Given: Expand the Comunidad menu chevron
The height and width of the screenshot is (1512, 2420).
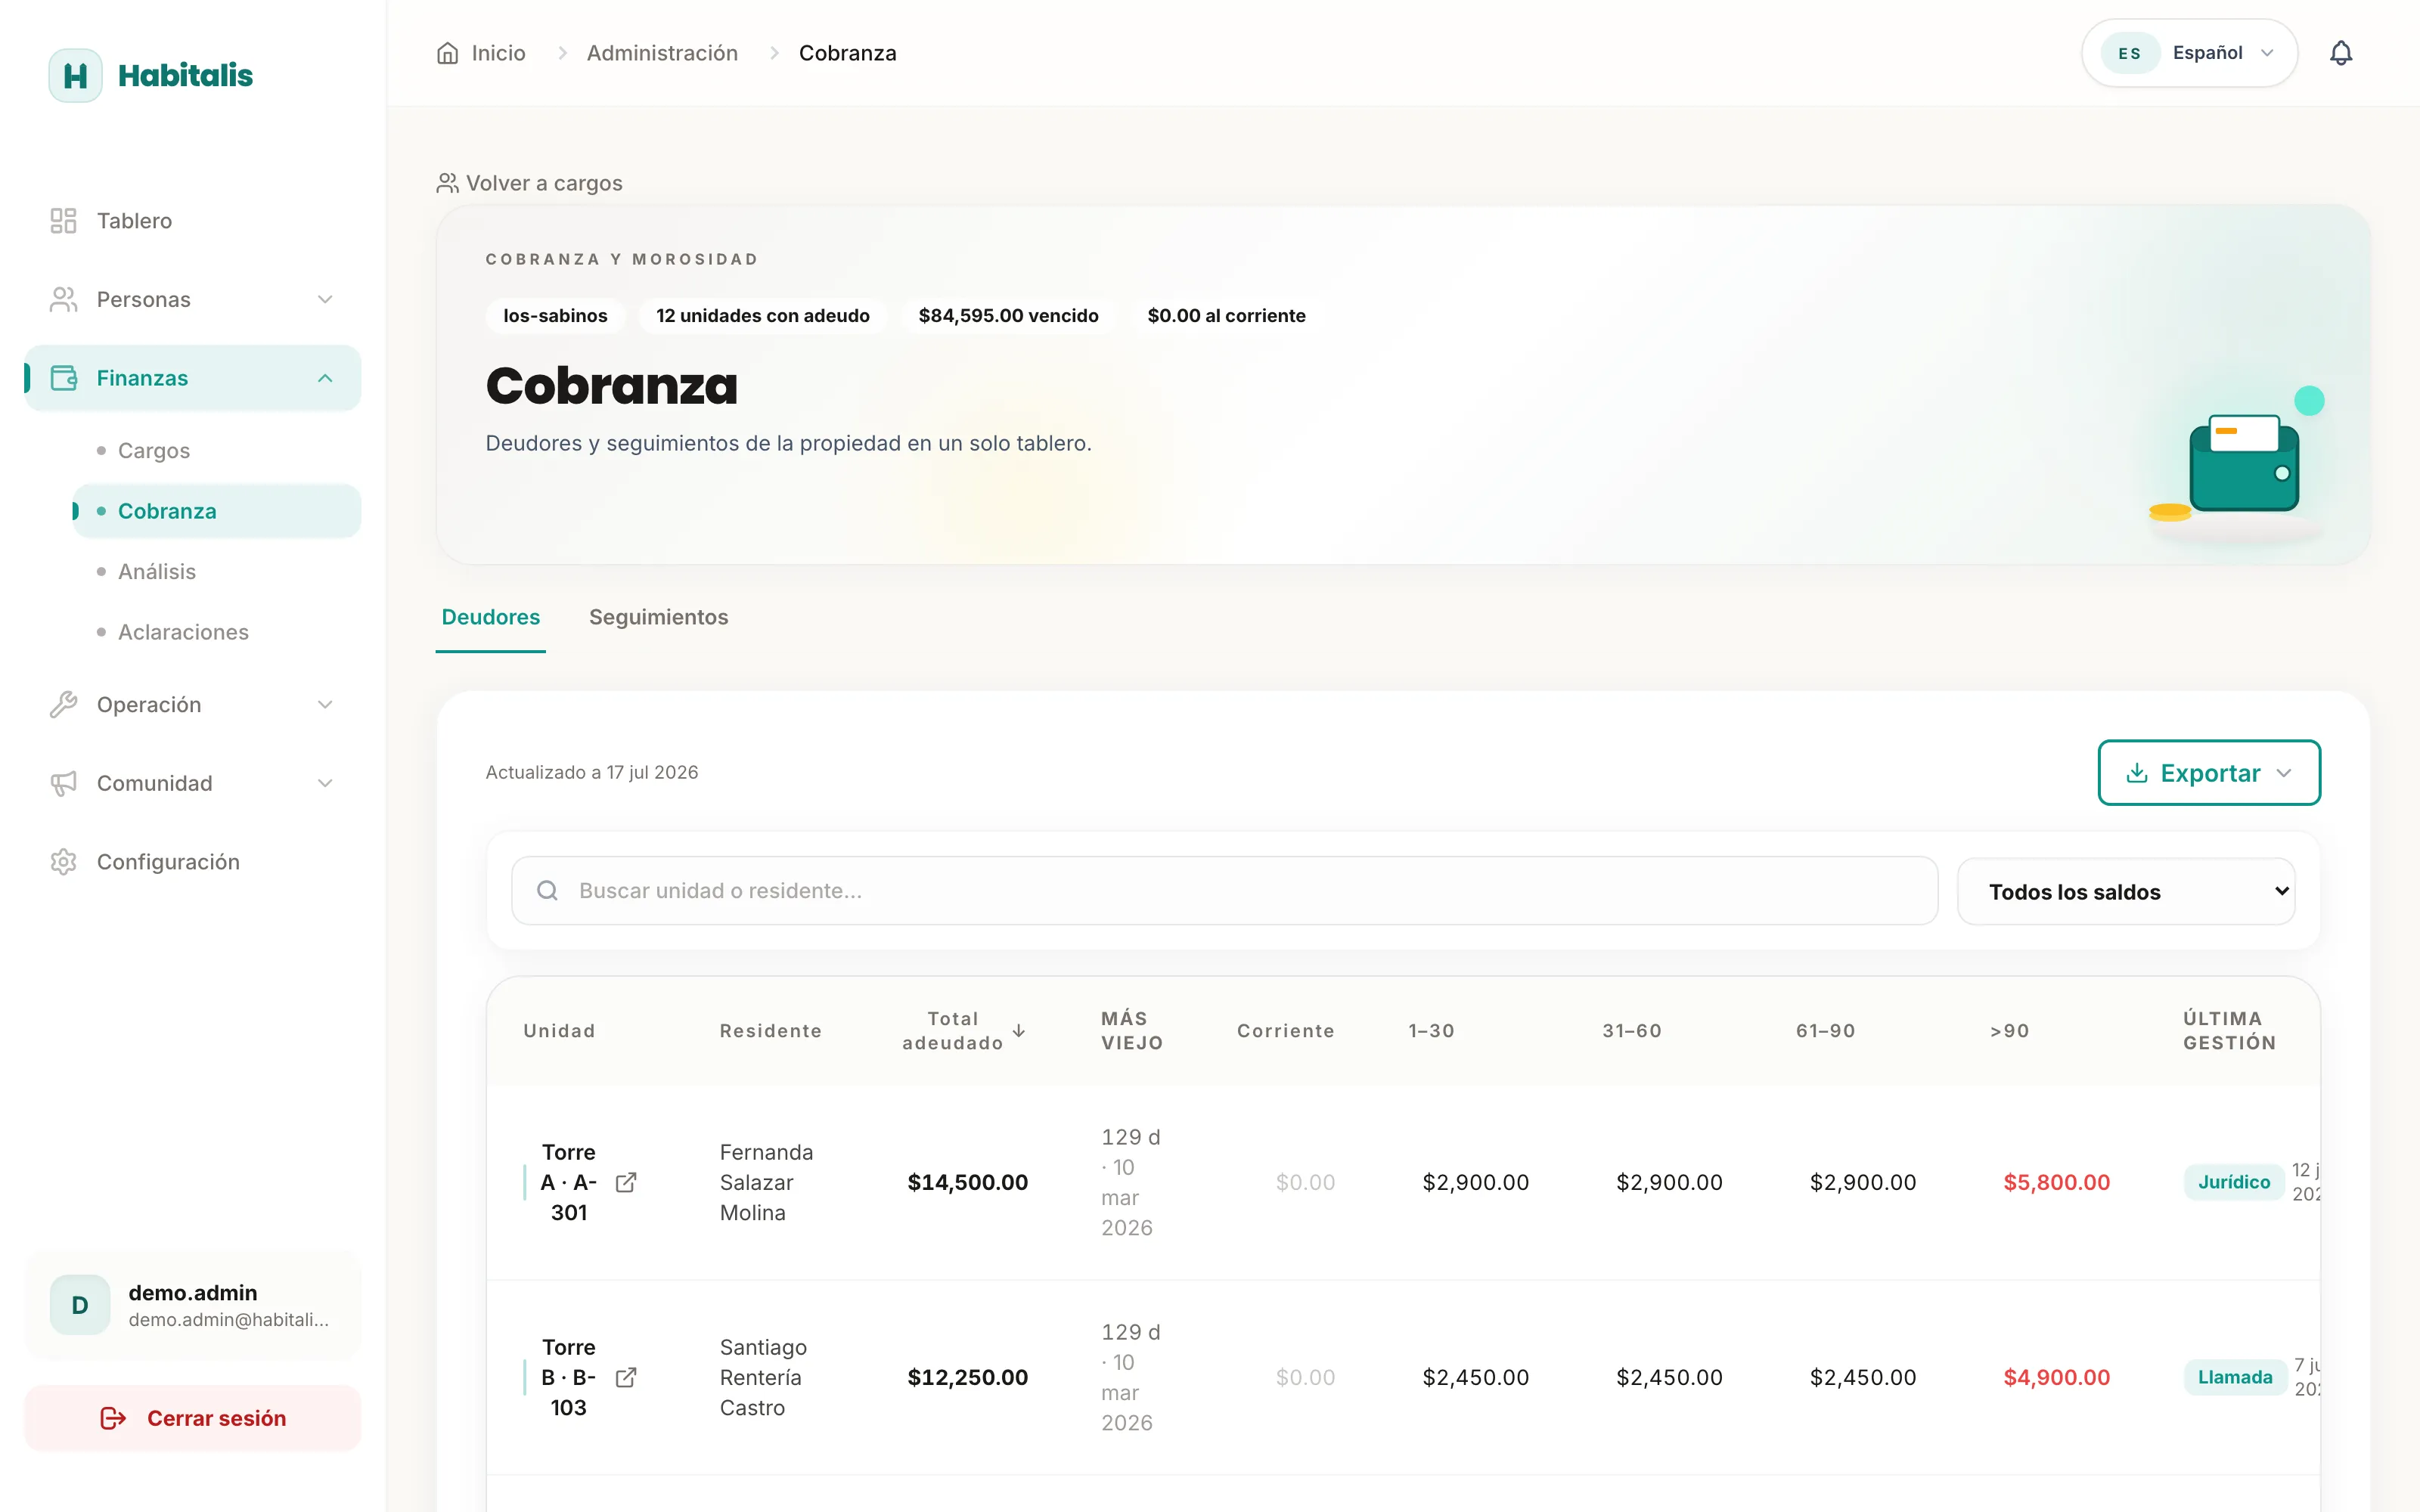Looking at the screenshot, I should [325, 783].
